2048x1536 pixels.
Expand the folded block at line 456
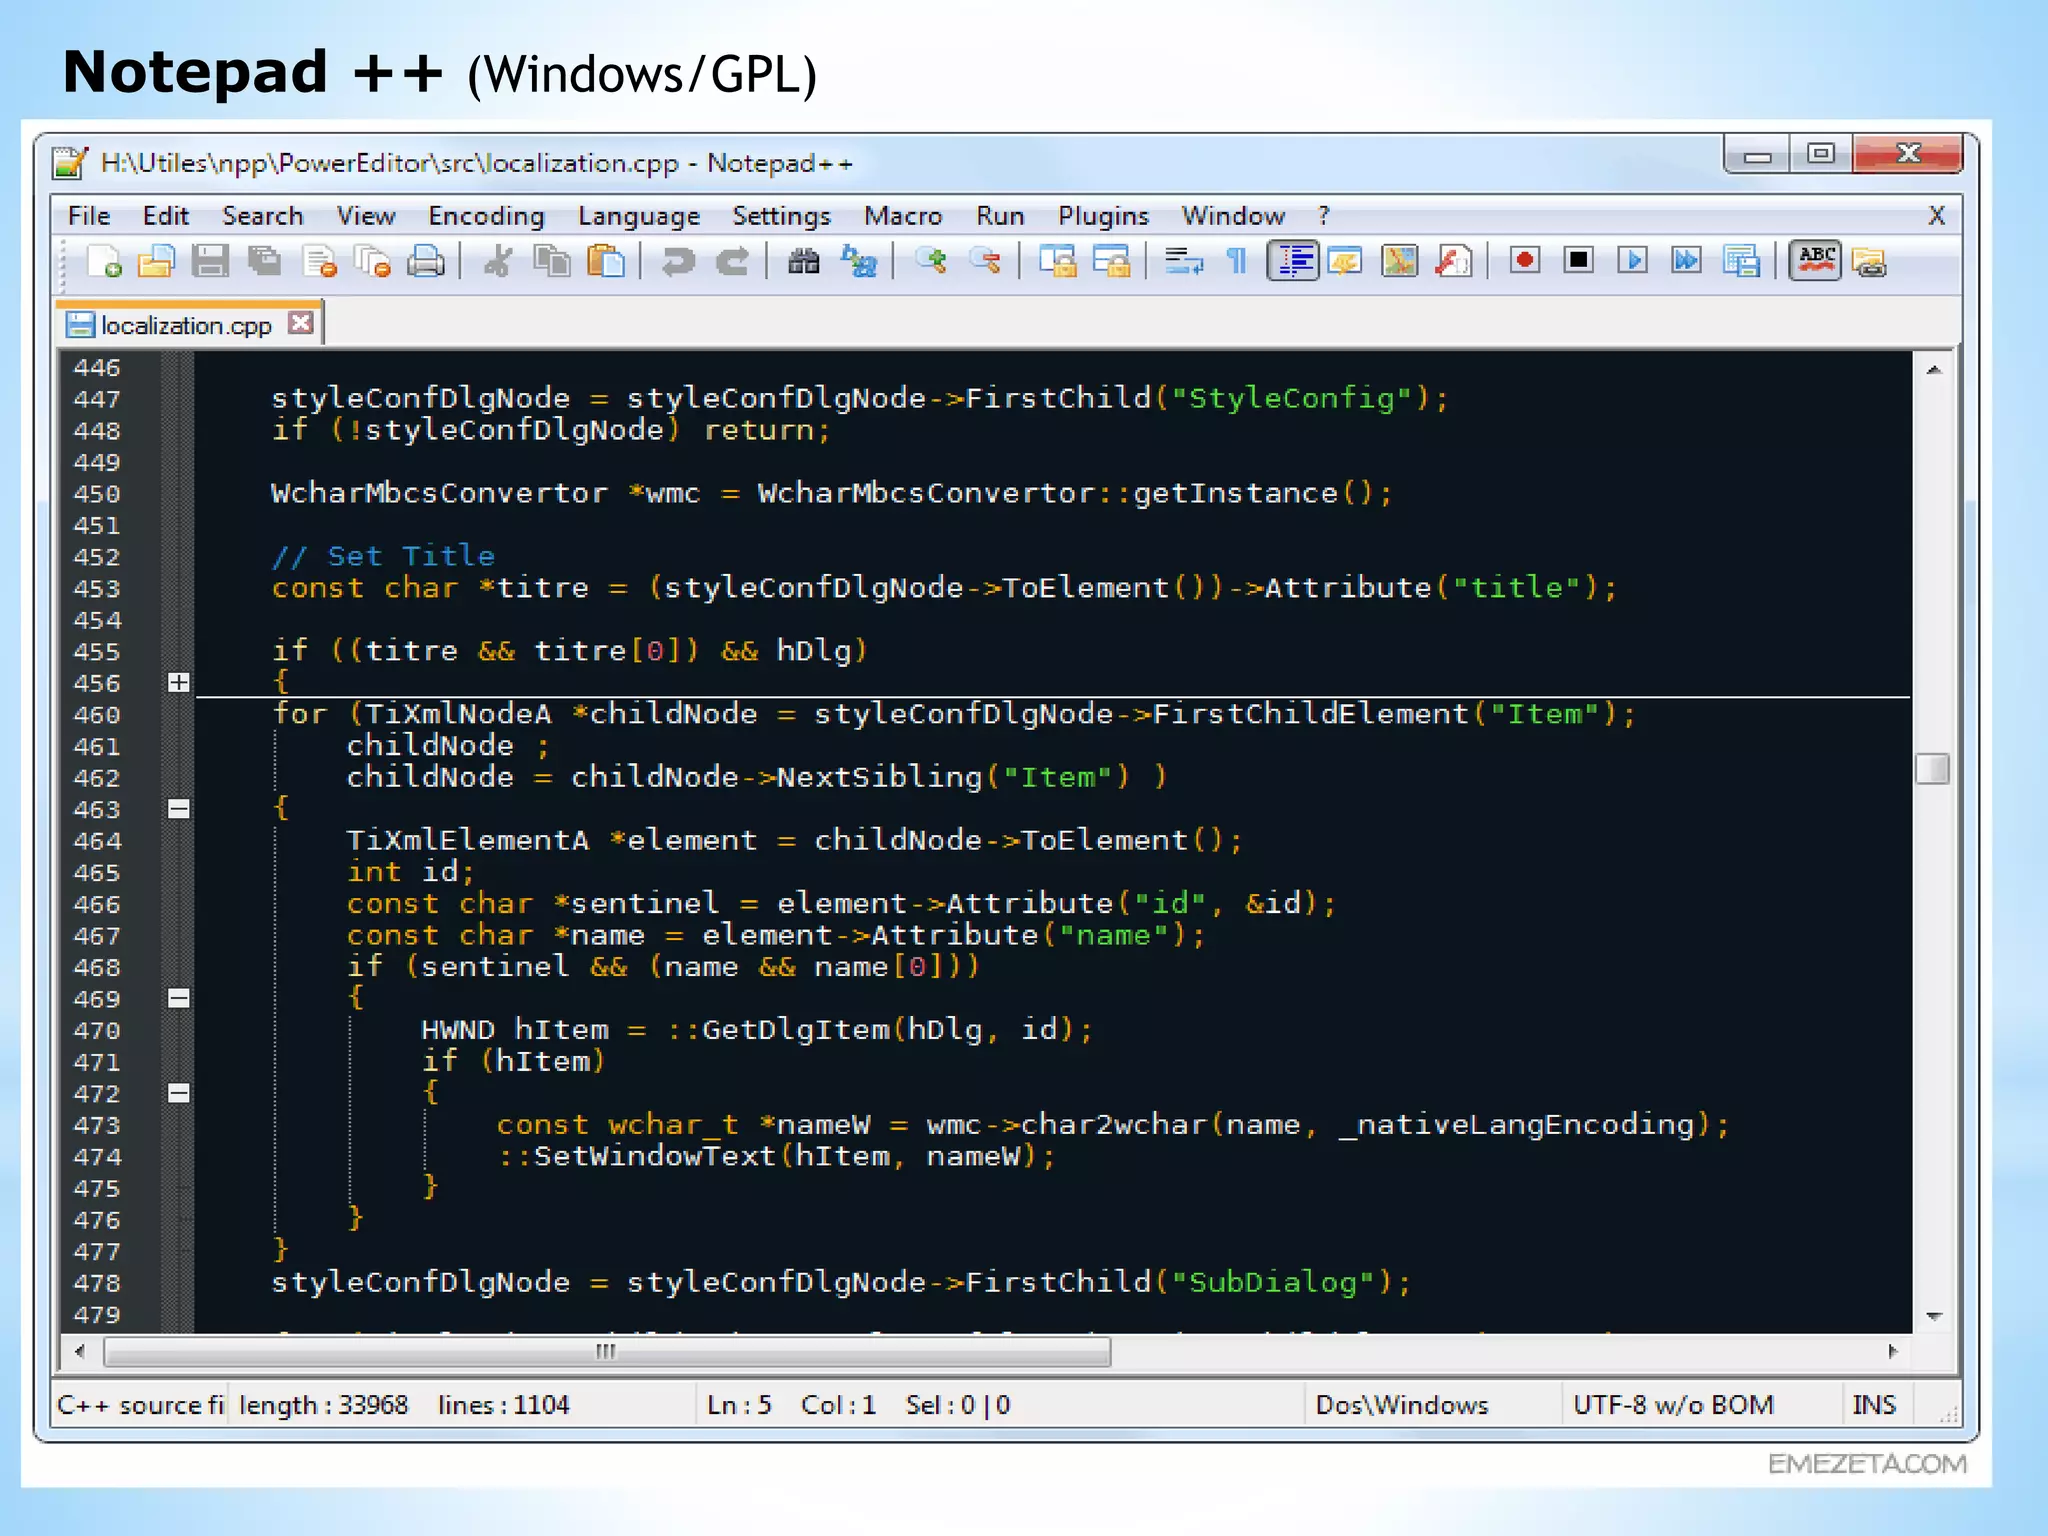(179, 683)
